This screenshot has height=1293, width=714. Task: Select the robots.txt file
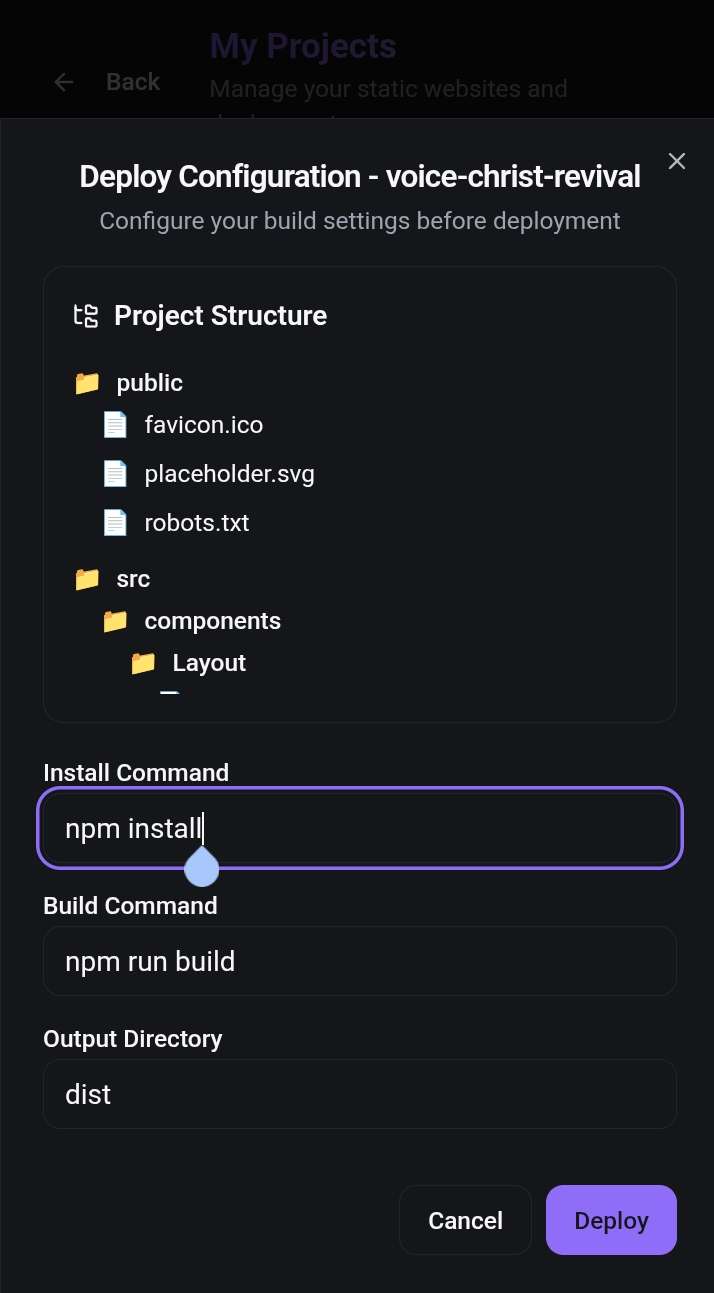(197, 522)
